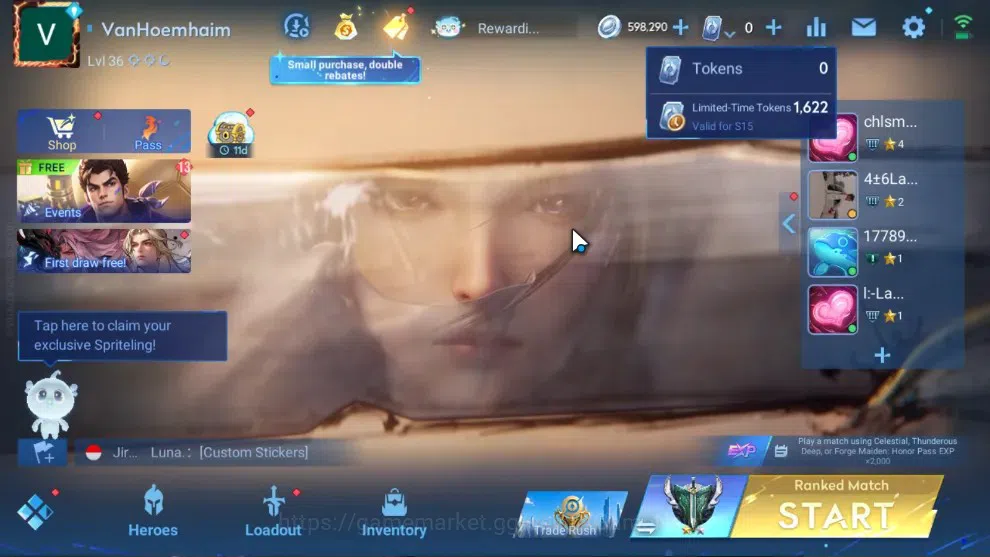Open the daily task calendar icon

coord(781,451)
